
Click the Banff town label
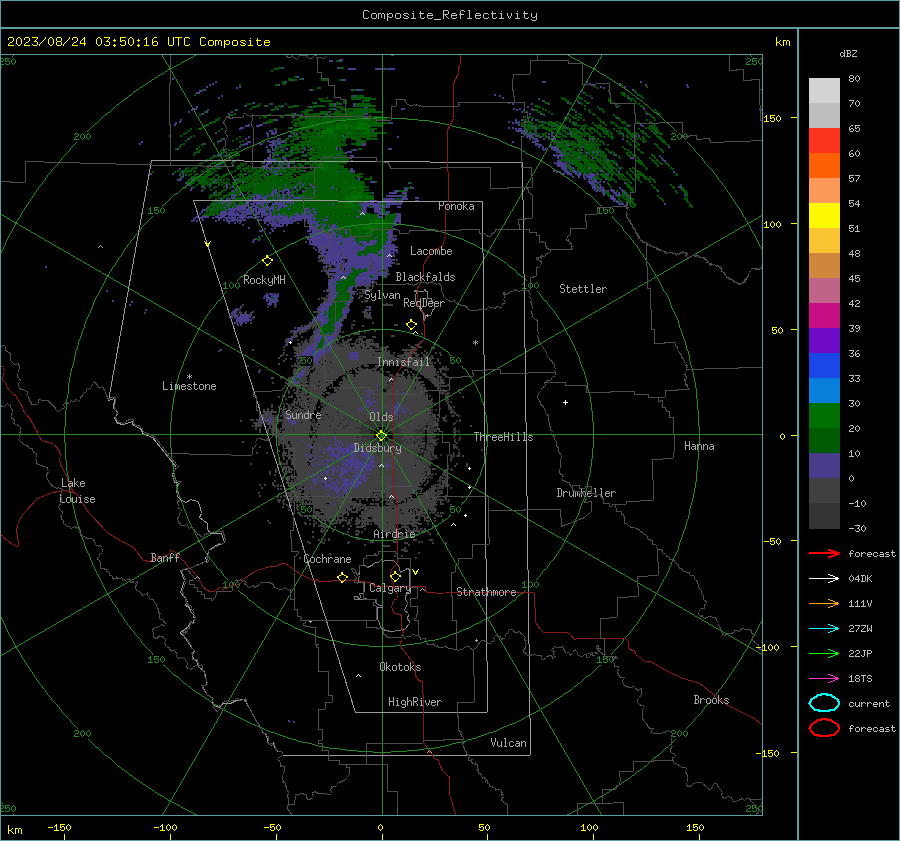tap(165, 557)
